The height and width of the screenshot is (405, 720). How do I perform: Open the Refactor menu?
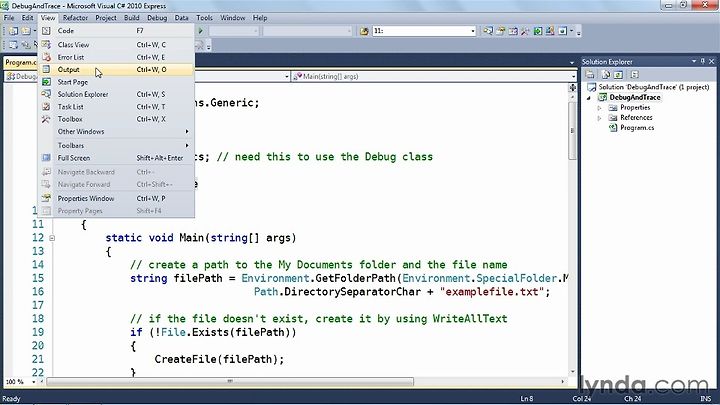click(x=75, y=18)
